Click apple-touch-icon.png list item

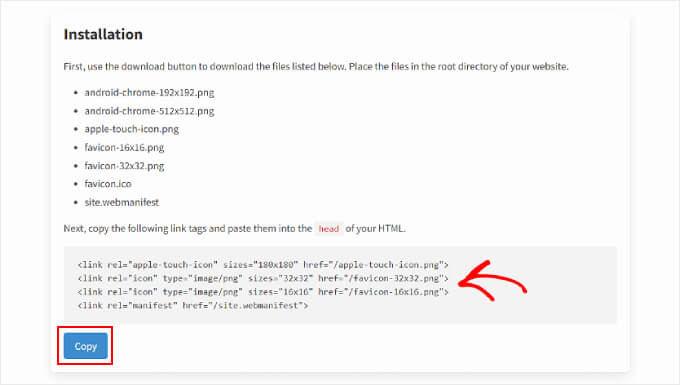point(131,129)
